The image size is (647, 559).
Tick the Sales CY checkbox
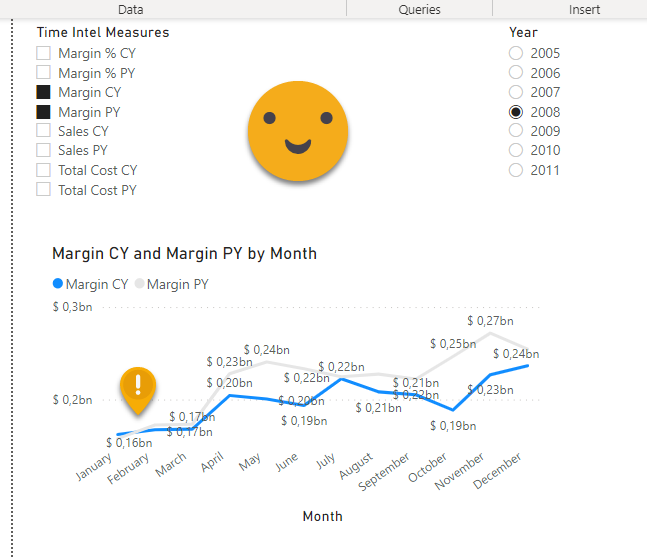coord(44,131)
